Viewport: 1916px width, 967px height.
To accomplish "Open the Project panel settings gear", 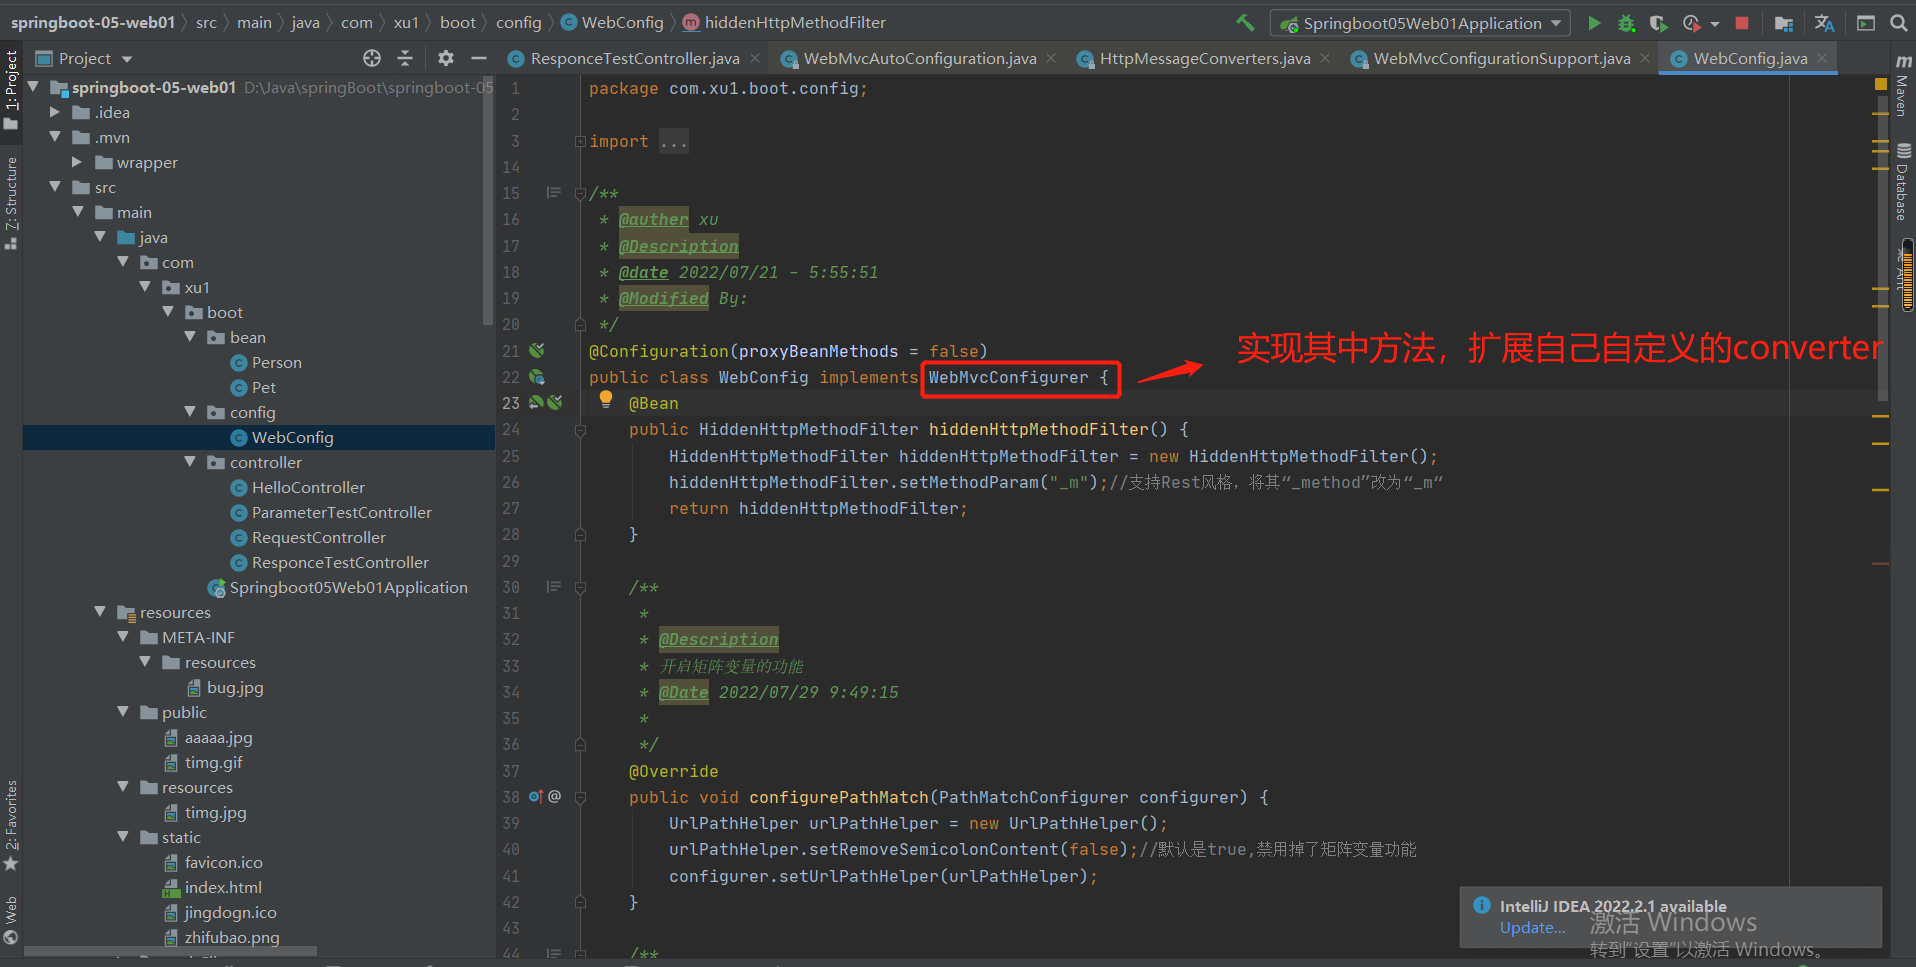I will pos(446,58).
